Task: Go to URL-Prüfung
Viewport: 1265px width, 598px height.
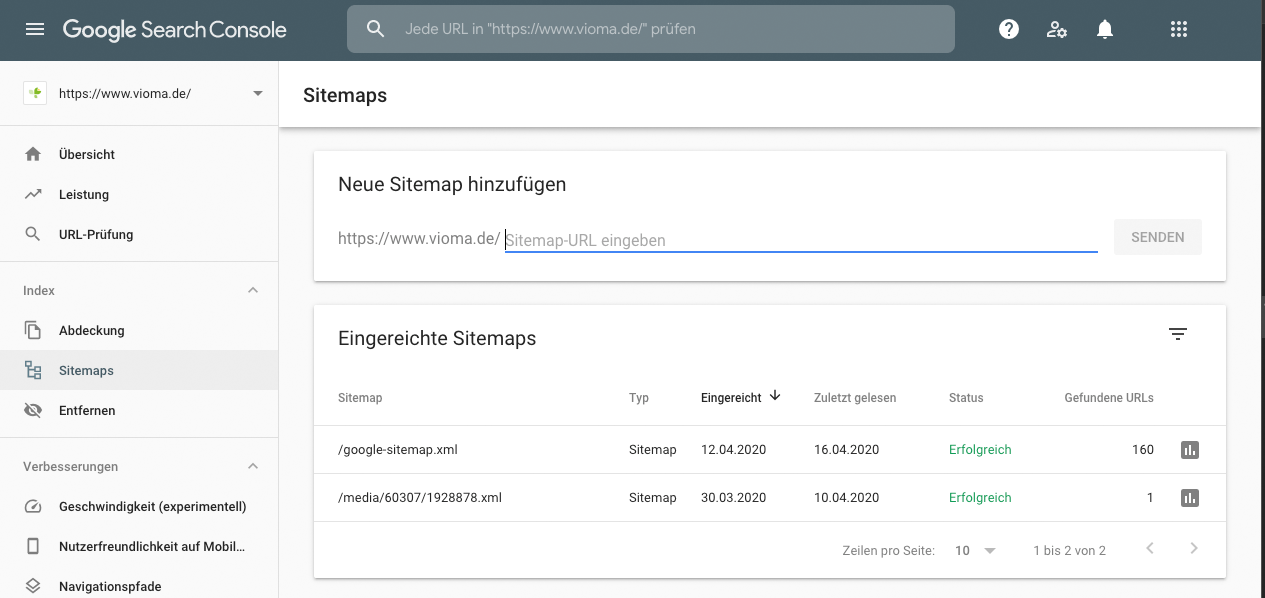Action: click(139, 234)
